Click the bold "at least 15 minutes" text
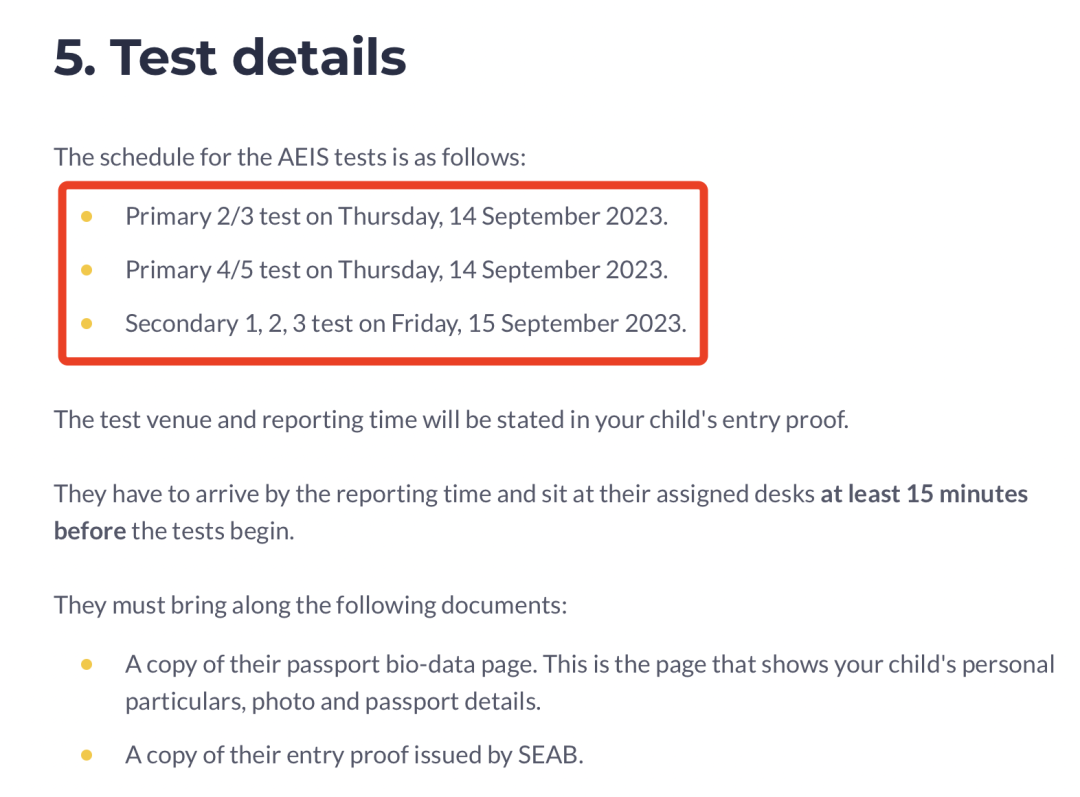This screenshot has width=1080, height=797. click(924, 494)
